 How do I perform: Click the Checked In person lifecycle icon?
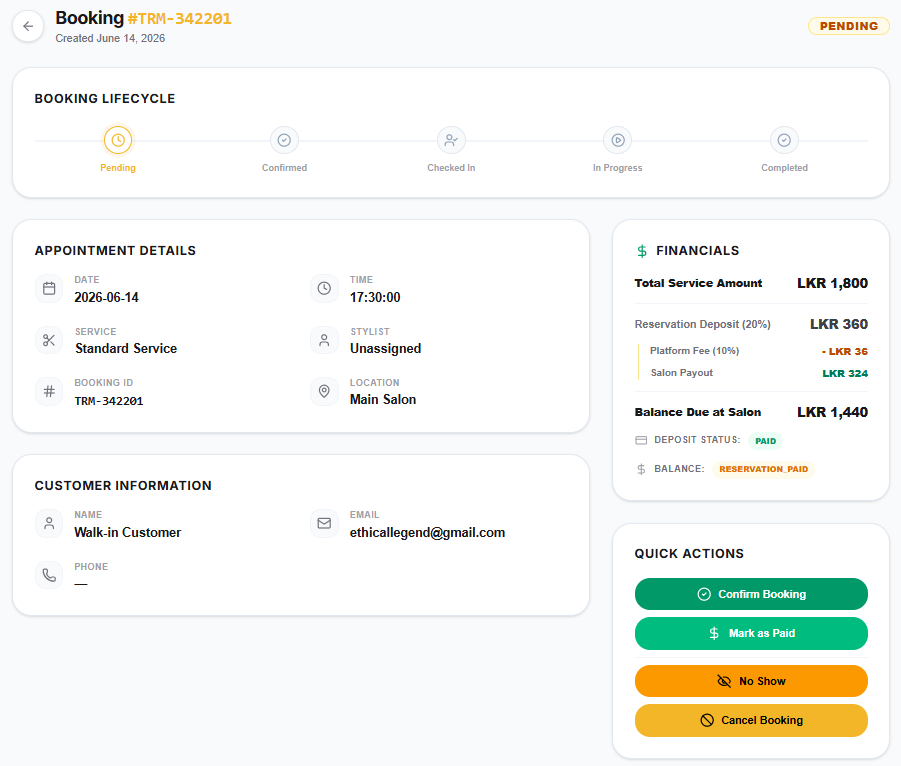tap(451, 140)
